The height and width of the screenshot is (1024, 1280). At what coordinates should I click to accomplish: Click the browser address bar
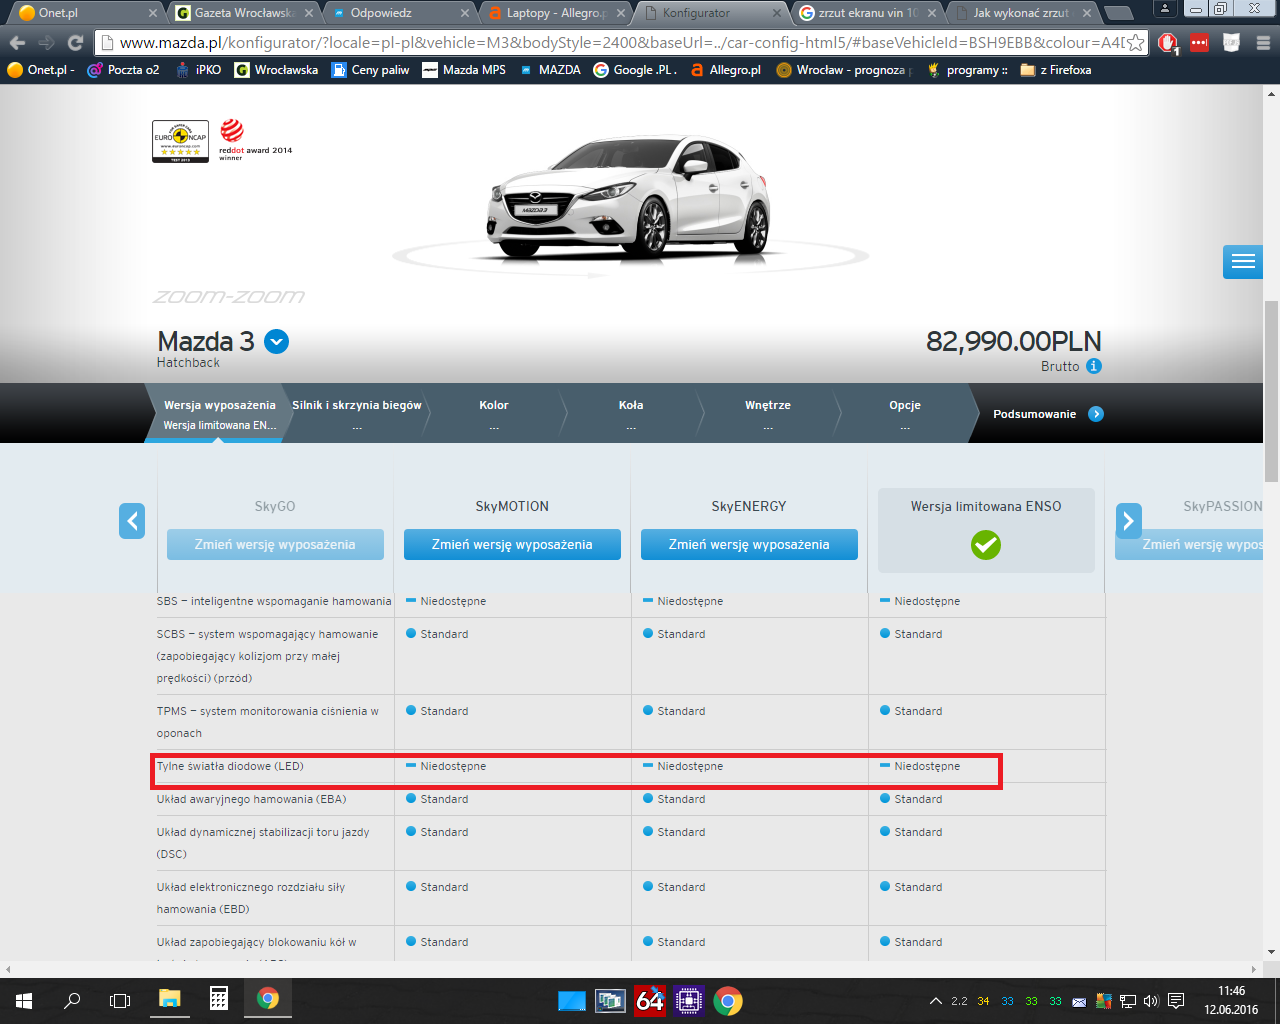coord(620,43)
